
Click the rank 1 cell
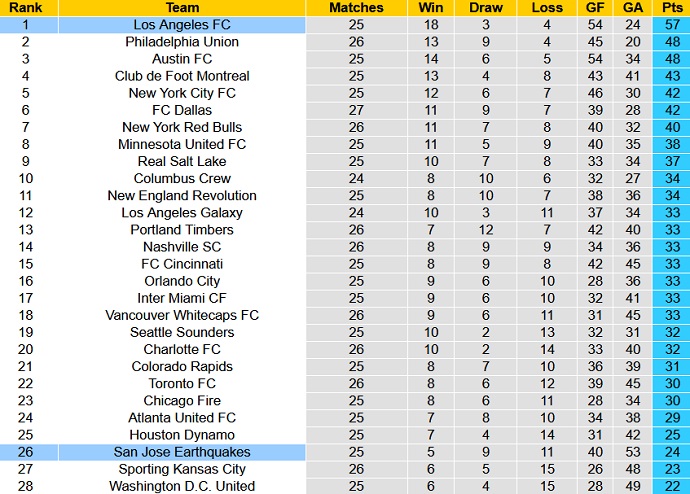(x=28, y=25)
